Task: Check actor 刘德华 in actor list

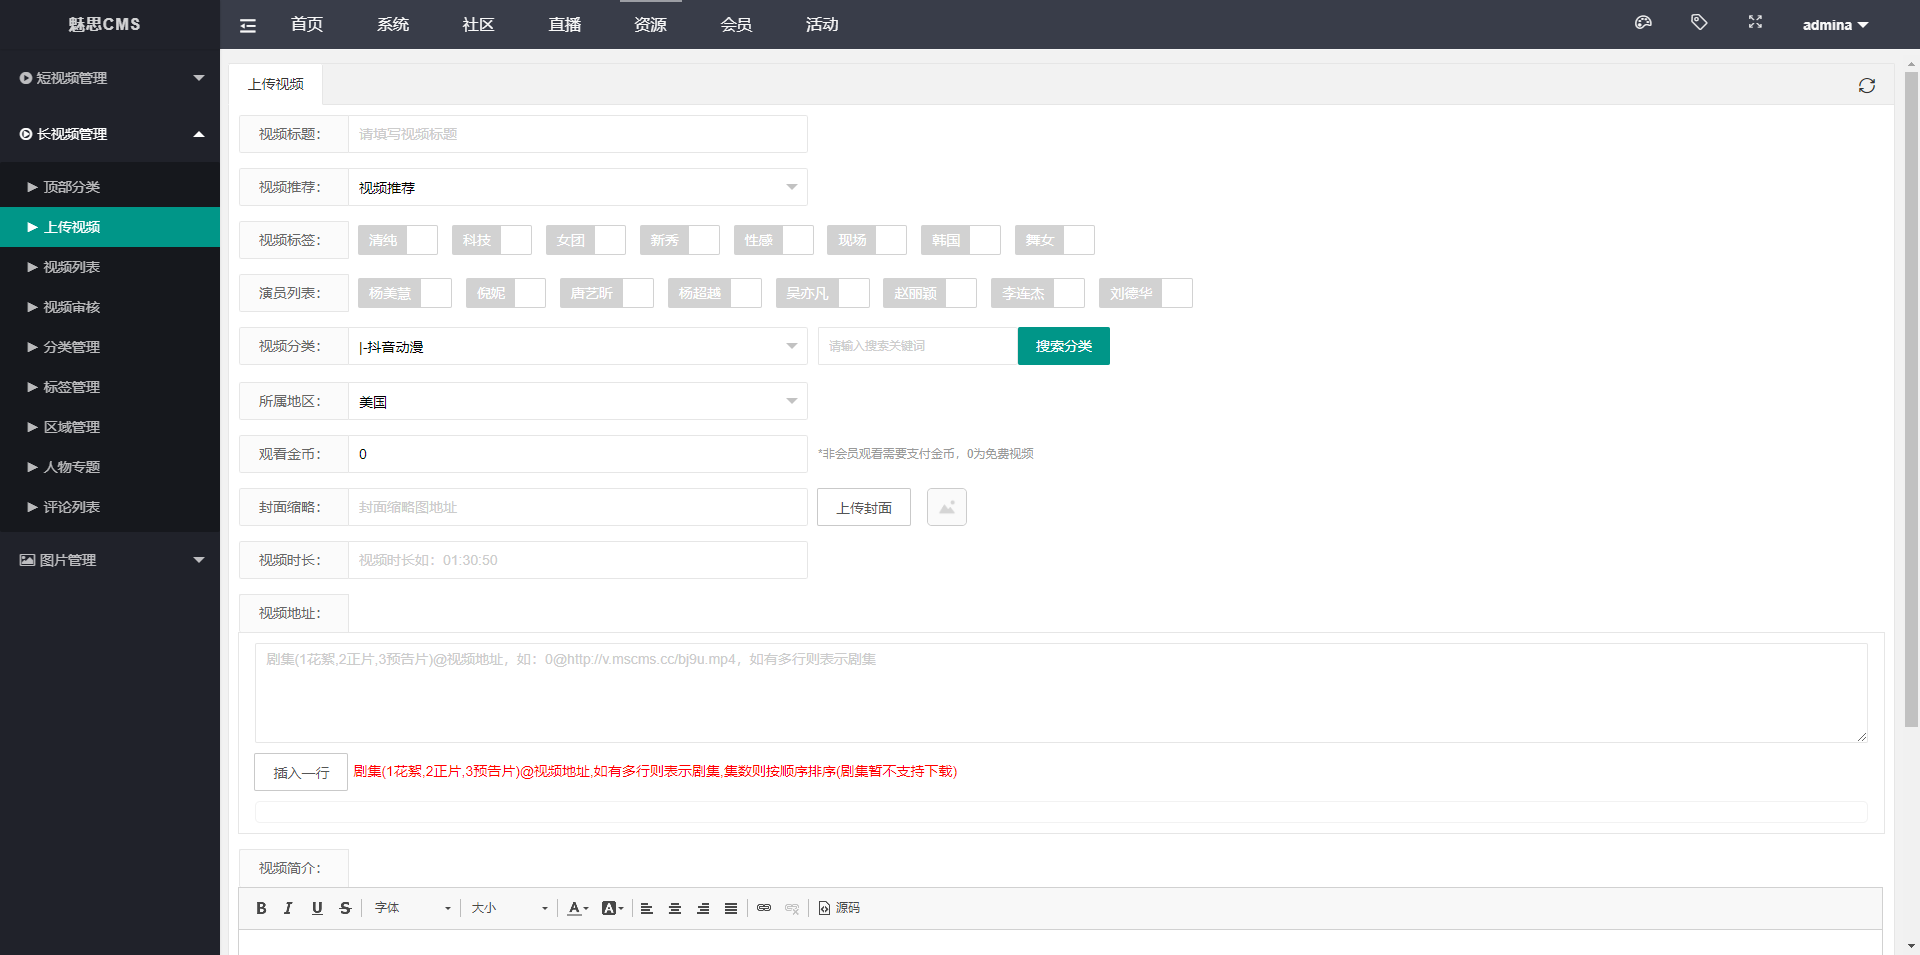Action: [x=1146, y=293]
